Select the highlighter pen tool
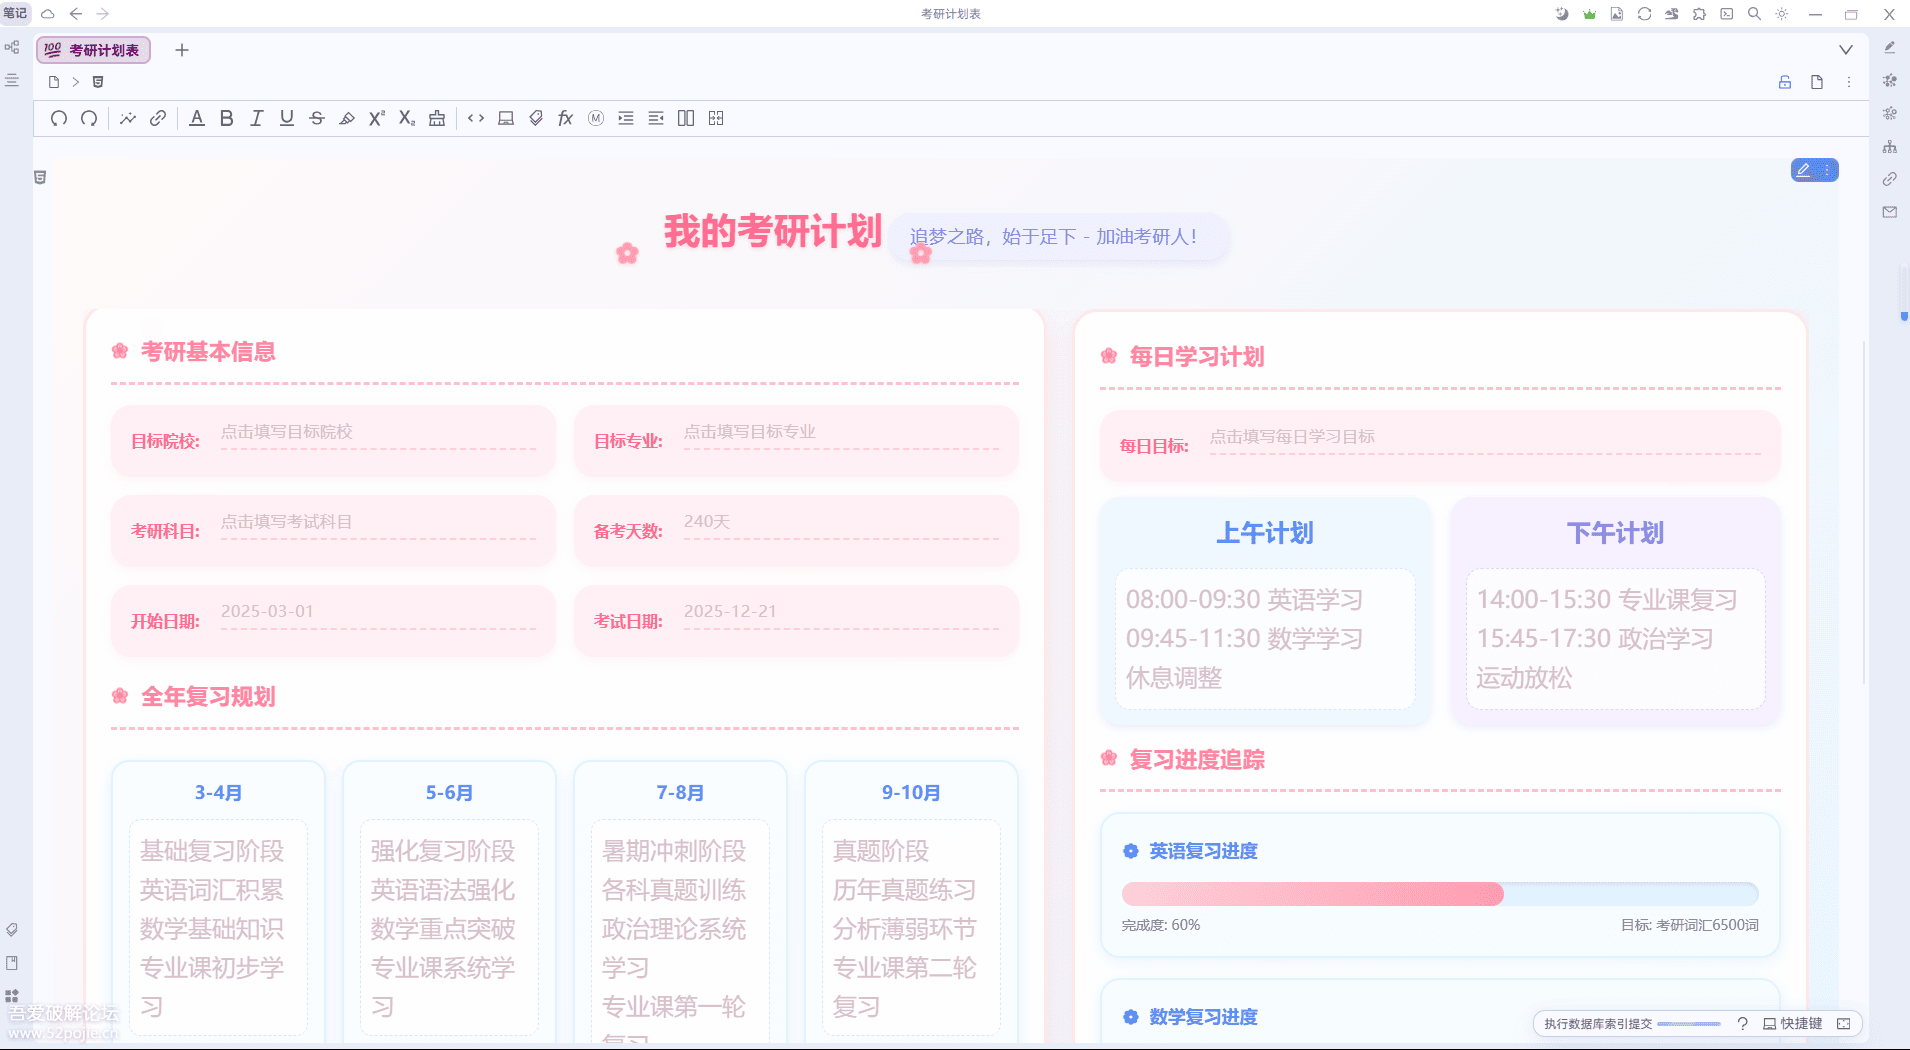 point(346,118)
